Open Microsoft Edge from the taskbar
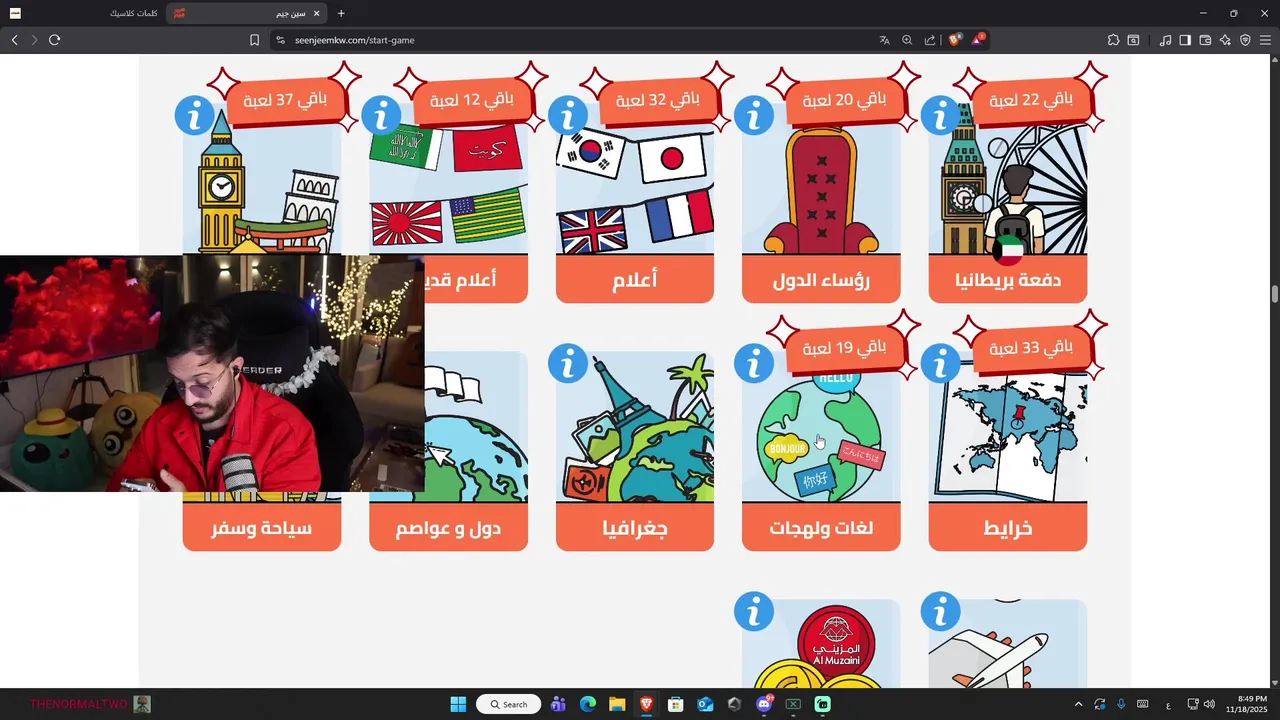The height and width of the screenshot is (720, 1280). [x=588, y=704]
